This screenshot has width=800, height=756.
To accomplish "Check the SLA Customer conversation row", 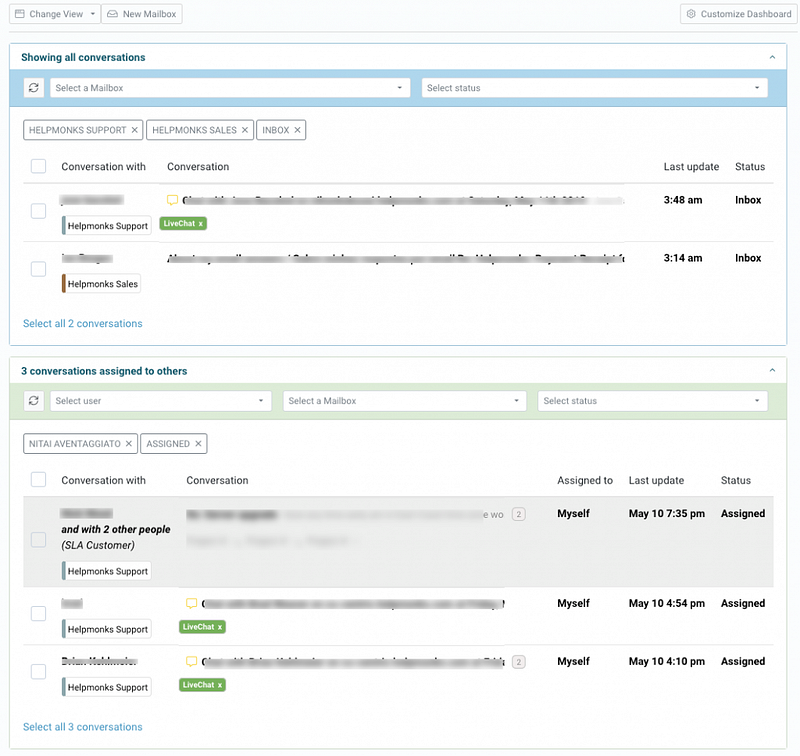I will (38, 540).
